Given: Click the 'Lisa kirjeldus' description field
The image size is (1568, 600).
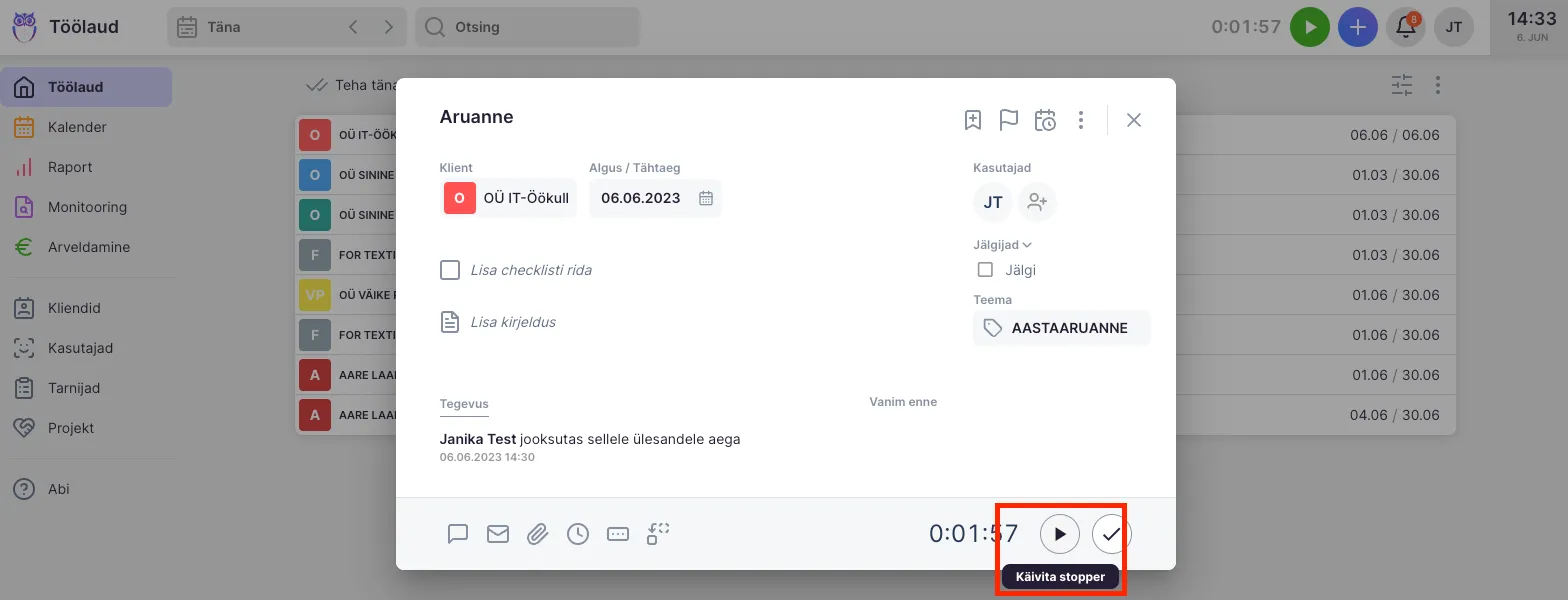Looking at the screenshot, I should [513, 322].
